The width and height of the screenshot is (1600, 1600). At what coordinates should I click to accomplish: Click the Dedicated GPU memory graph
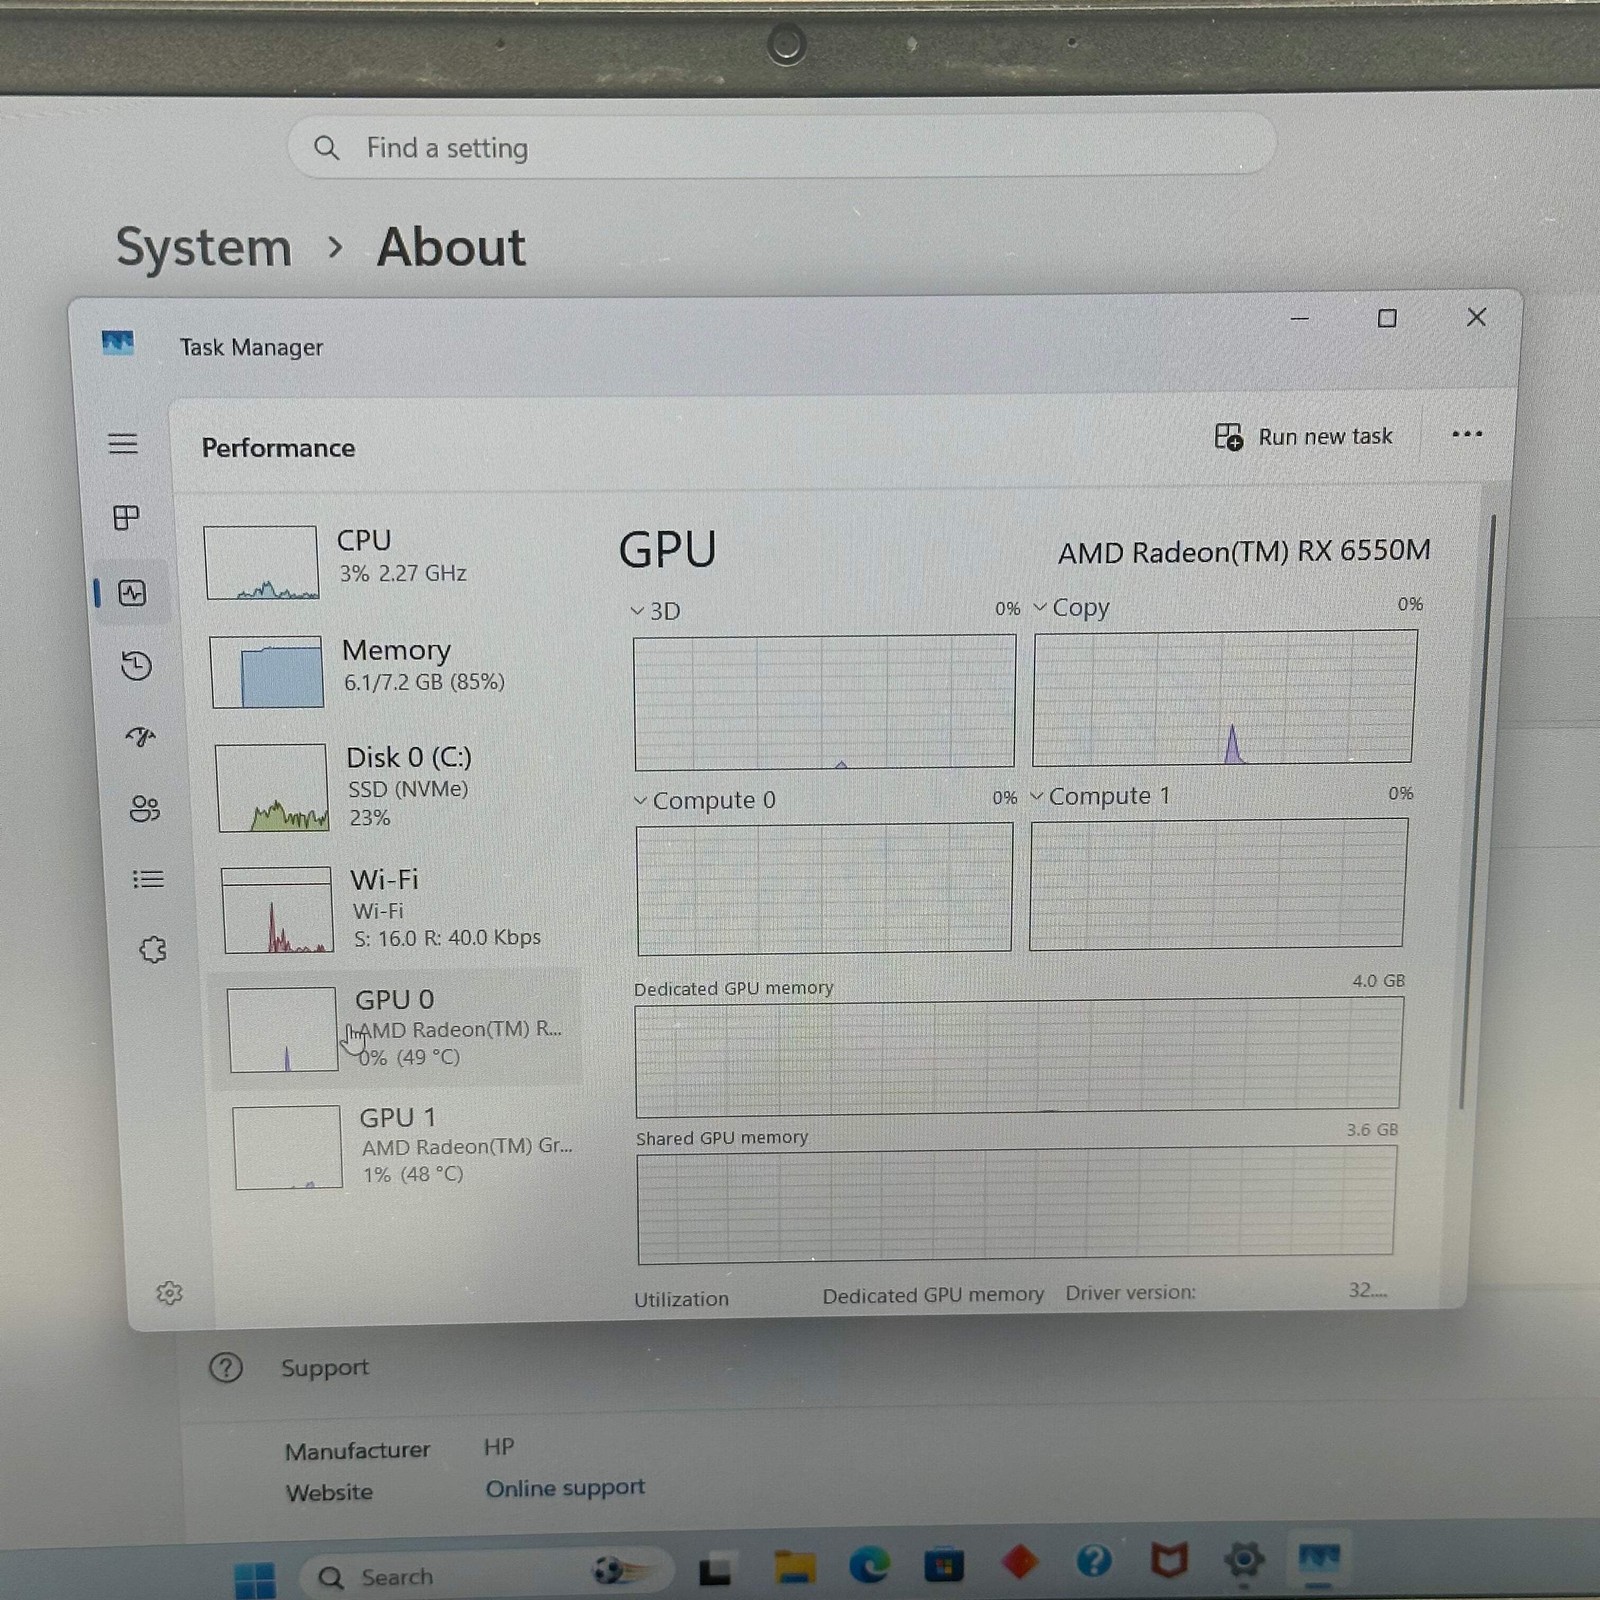[1018, 1056]
